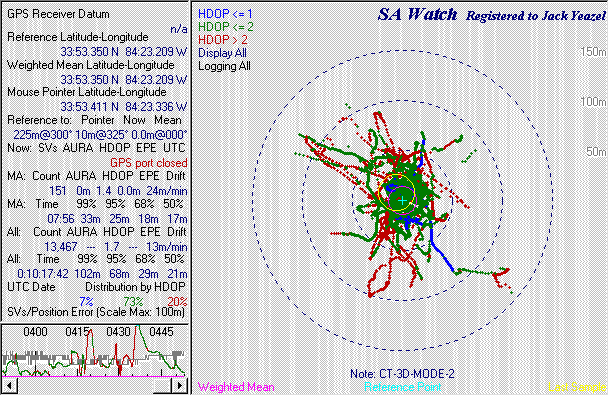
Task: Click the 17m MA 50% value
Action: tap(177, 219)
